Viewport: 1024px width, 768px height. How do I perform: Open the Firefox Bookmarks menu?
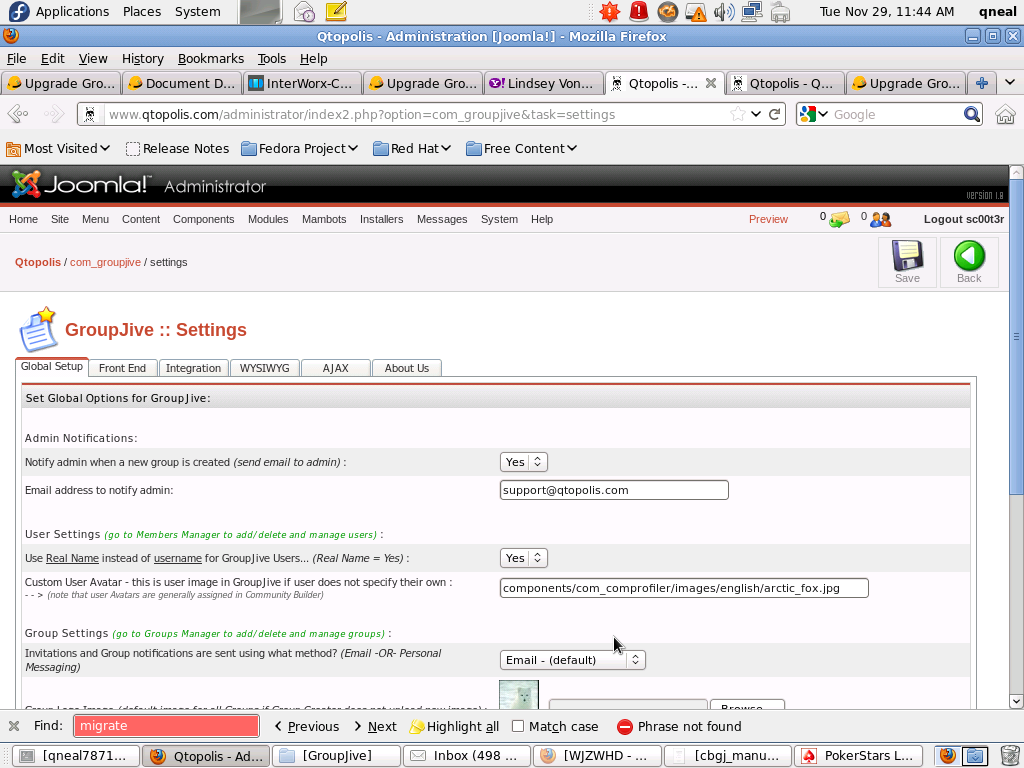(x=211, y=59)
